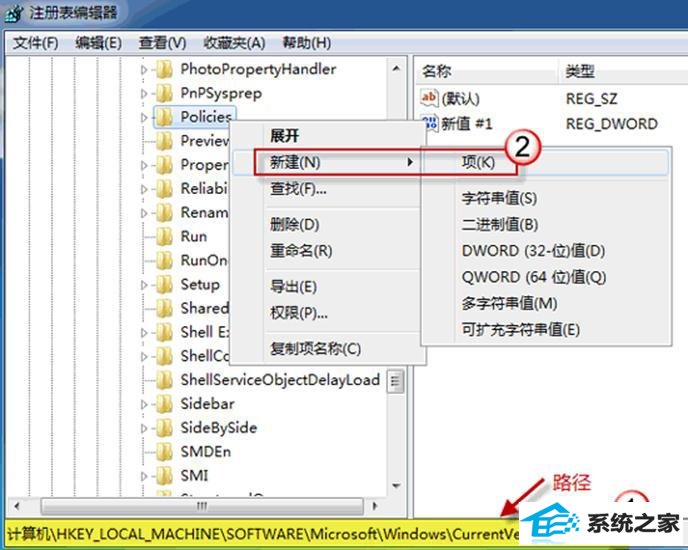This screenshot has width=688, height=550.
Task: Select the 新值 #1 value name
Action: pos(466,124)
